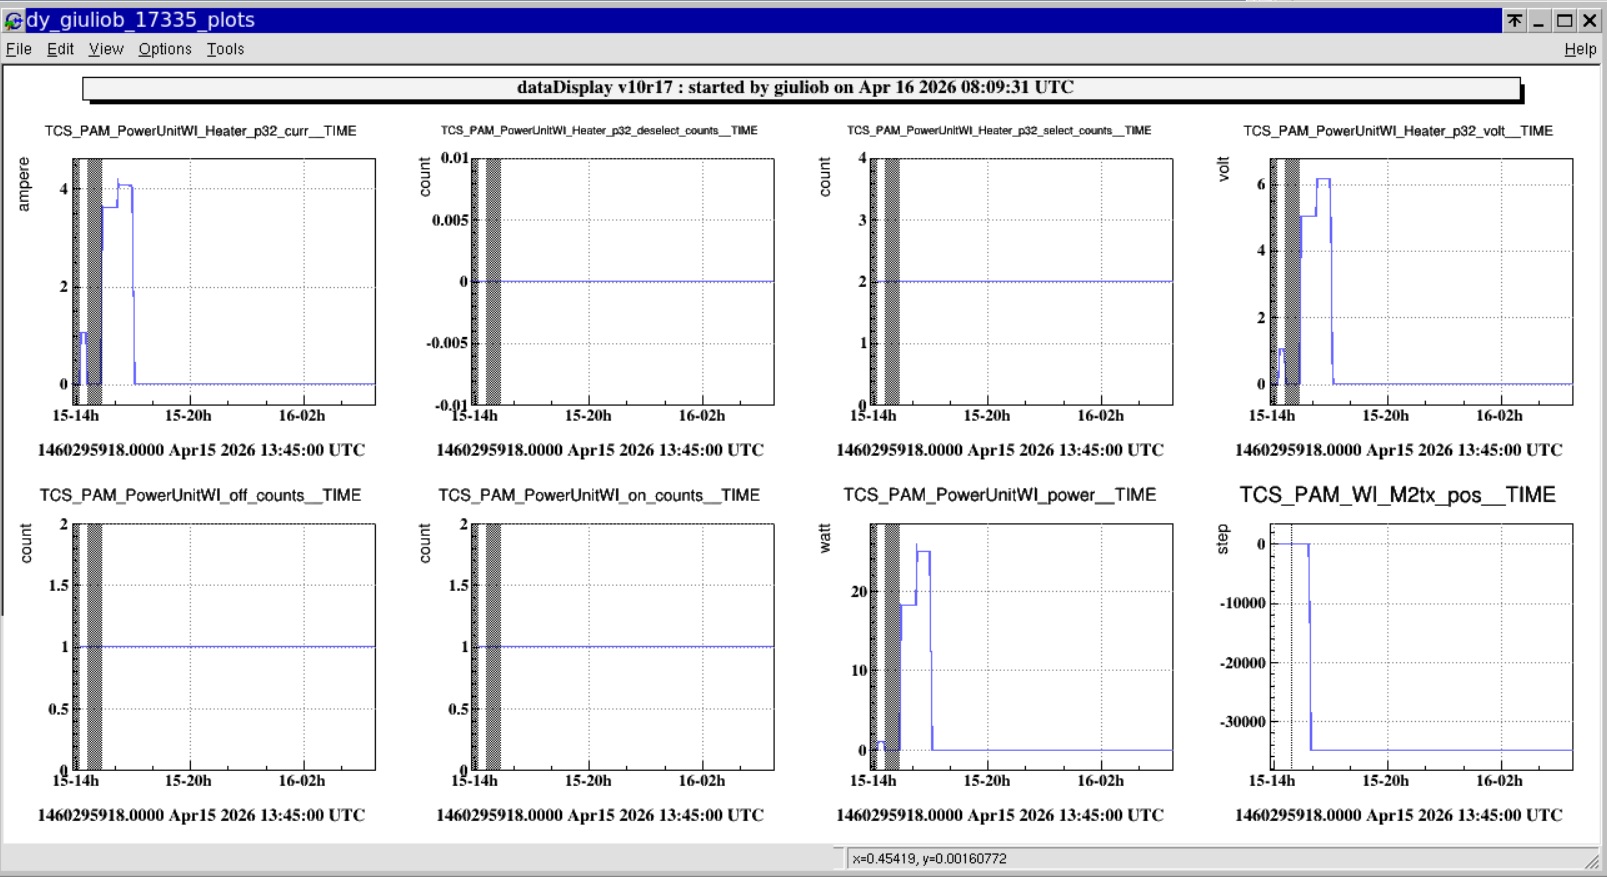The width and height of the screenshot is (1607, 877).
Task: Select the Heater_p32_curr plot title
Action: coord(200,131)
